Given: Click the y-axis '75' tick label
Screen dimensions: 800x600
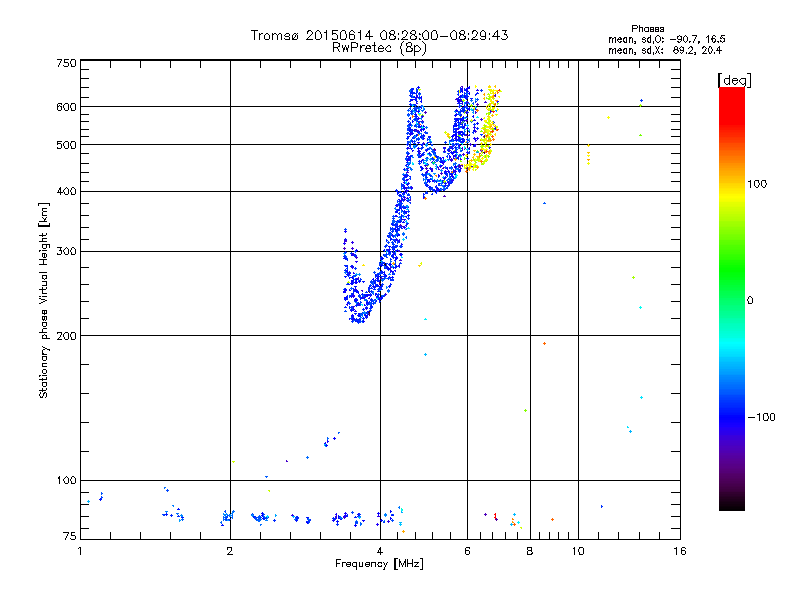Looking at the screenshot, I should coord(70,536).
